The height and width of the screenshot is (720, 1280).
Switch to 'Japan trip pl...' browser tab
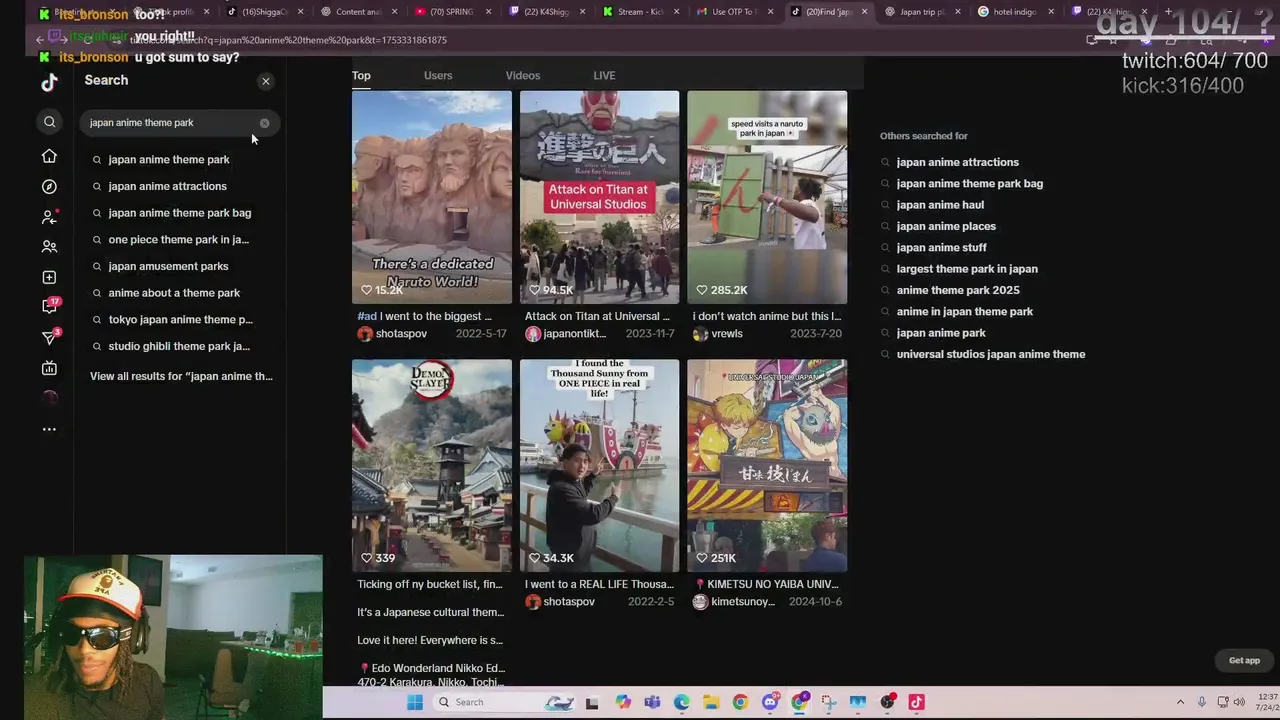point(921,12)
